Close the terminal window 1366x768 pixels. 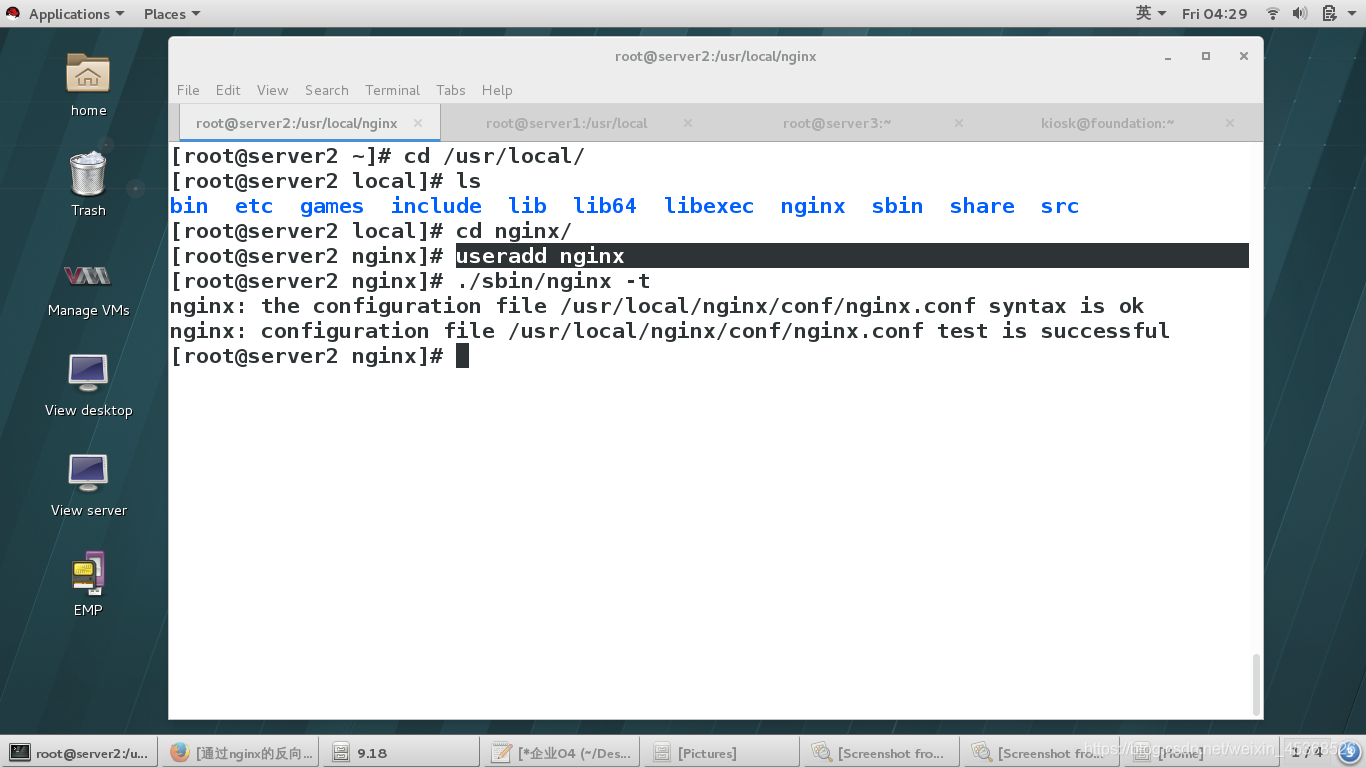tap(1243, 57)
